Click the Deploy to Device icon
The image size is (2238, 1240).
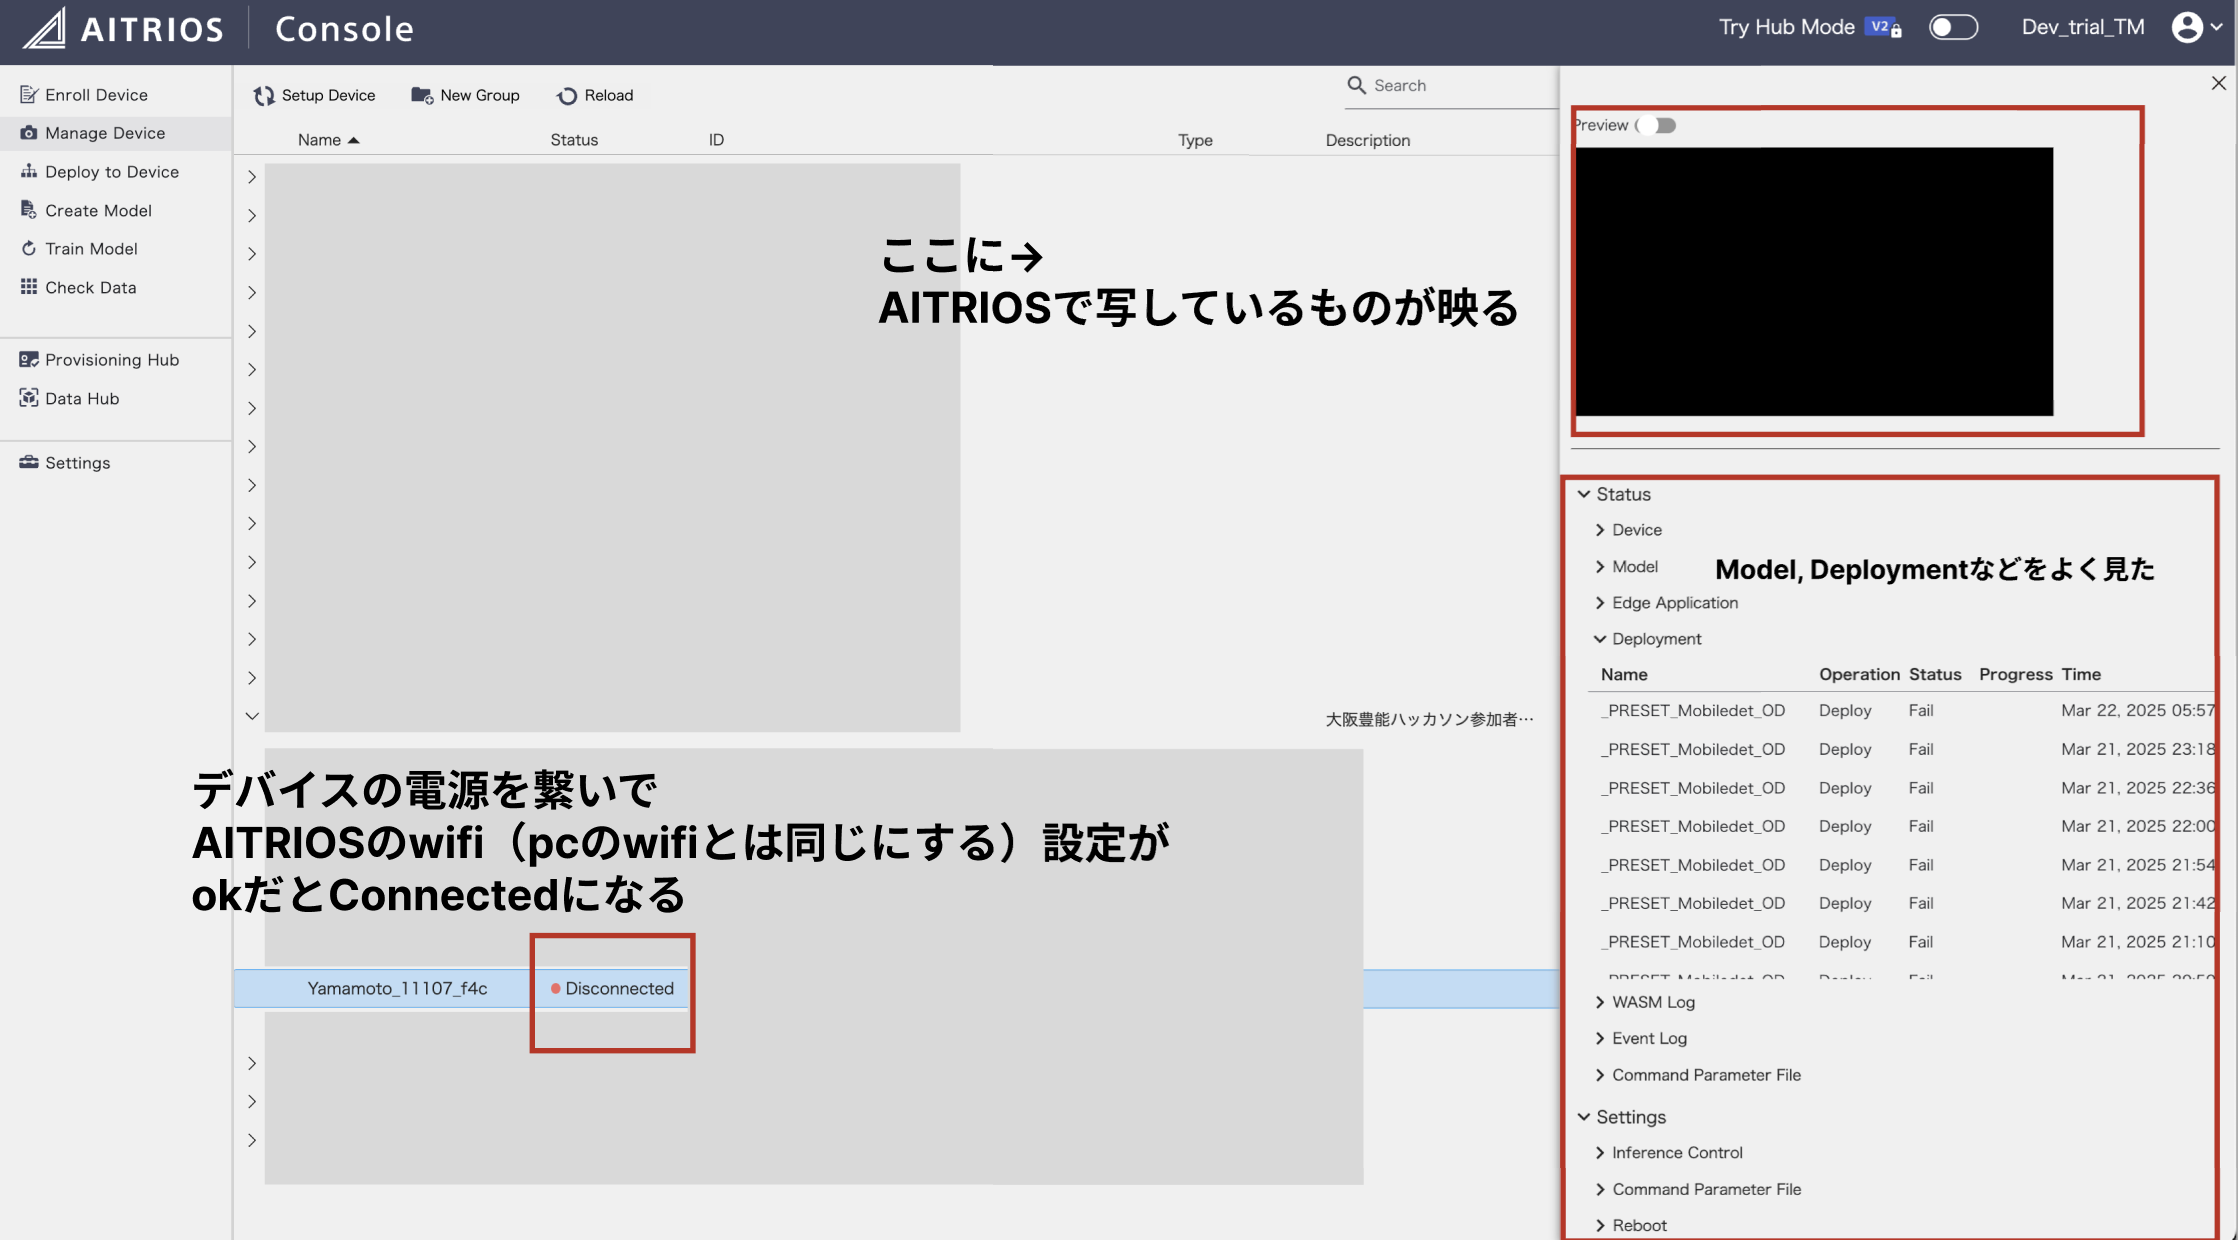[29, 172]
